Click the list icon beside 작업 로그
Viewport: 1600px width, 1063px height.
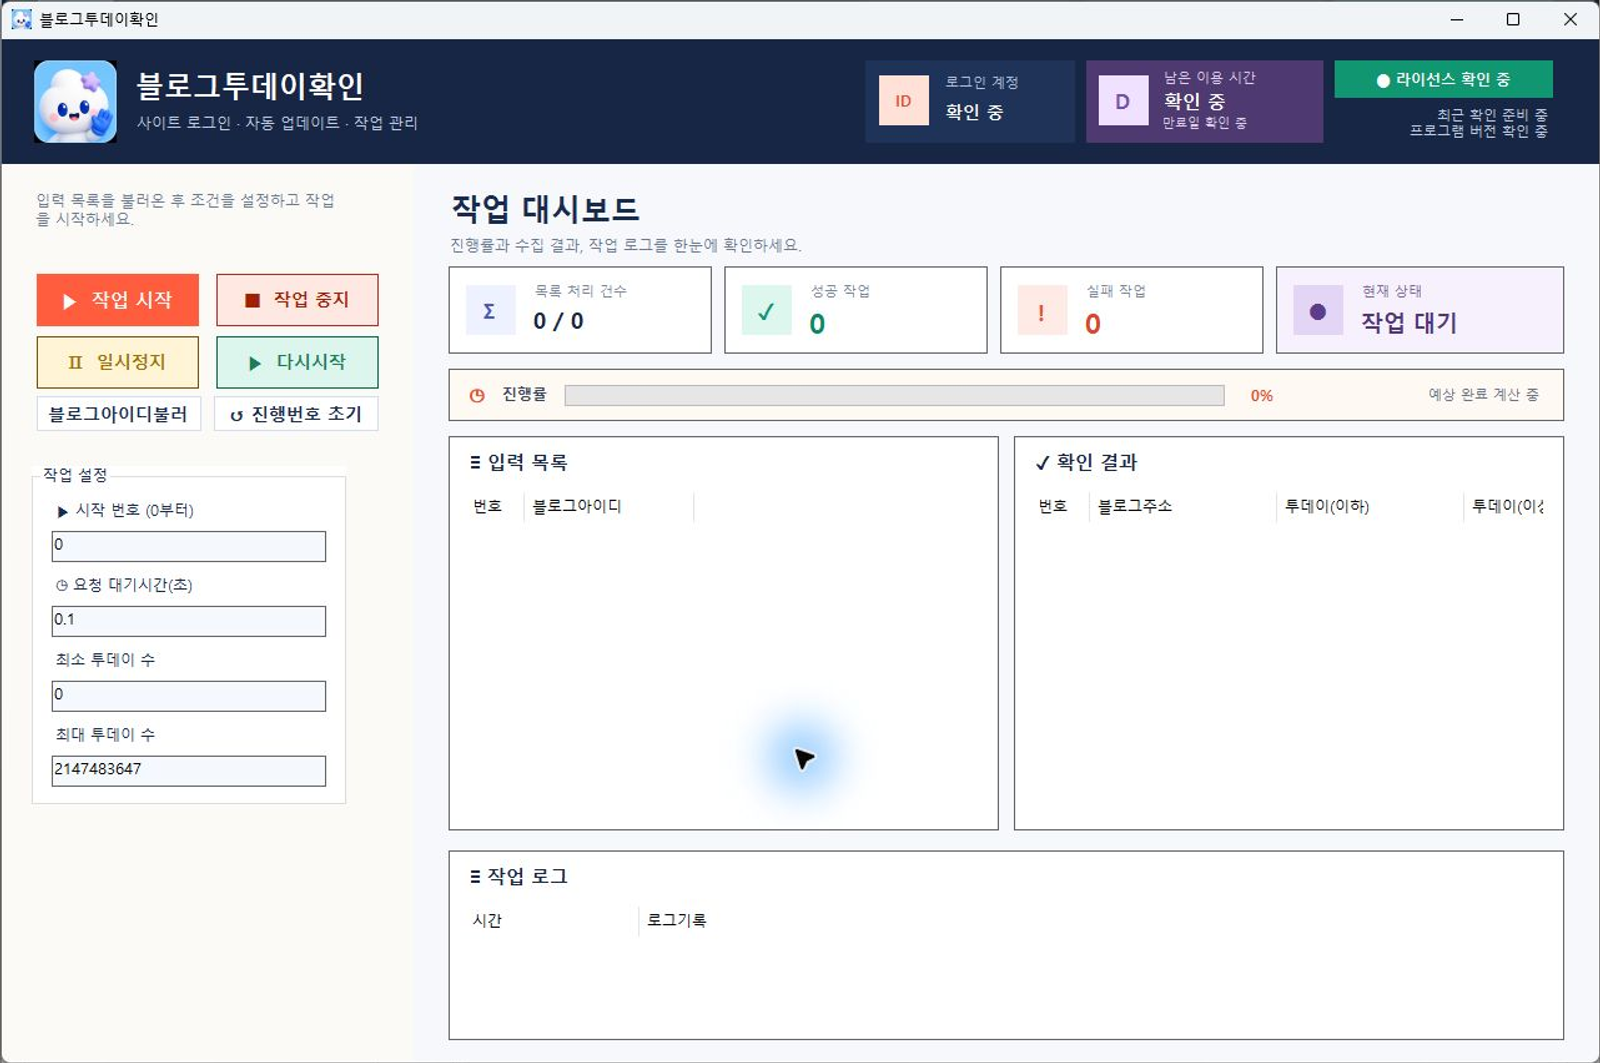(475, 876)
